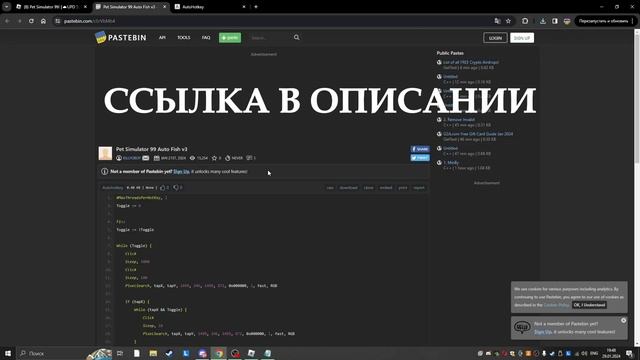The image size is (640, 360).
Task: Click the thumbs-up like icon on the paste
Action: point(163,188)
